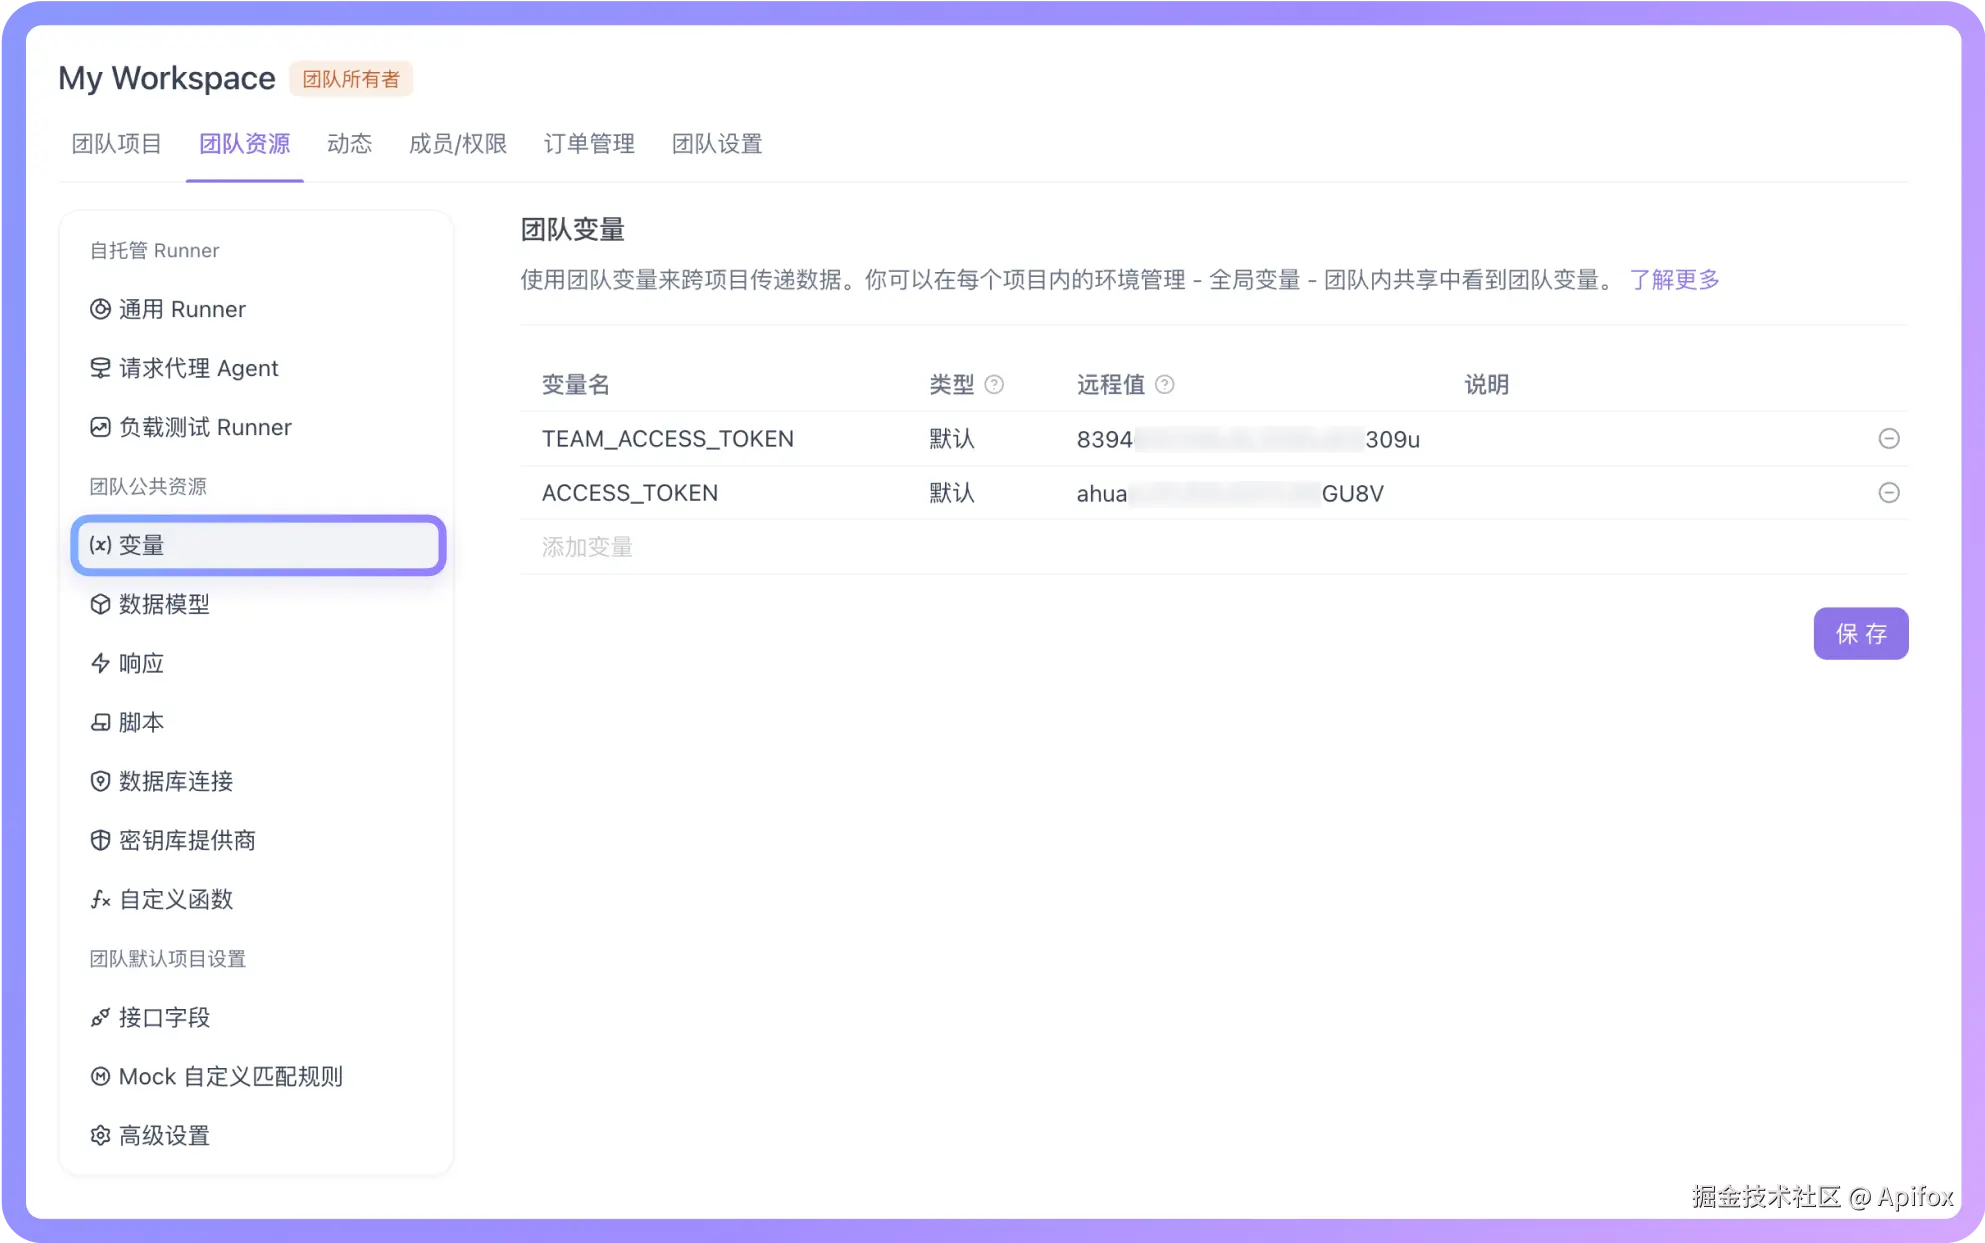The width and height of the screenshot is (1985, 1243).
Task: Delete the ACCESS_TOKEN row via minus icon
Action: [1888, 492]
